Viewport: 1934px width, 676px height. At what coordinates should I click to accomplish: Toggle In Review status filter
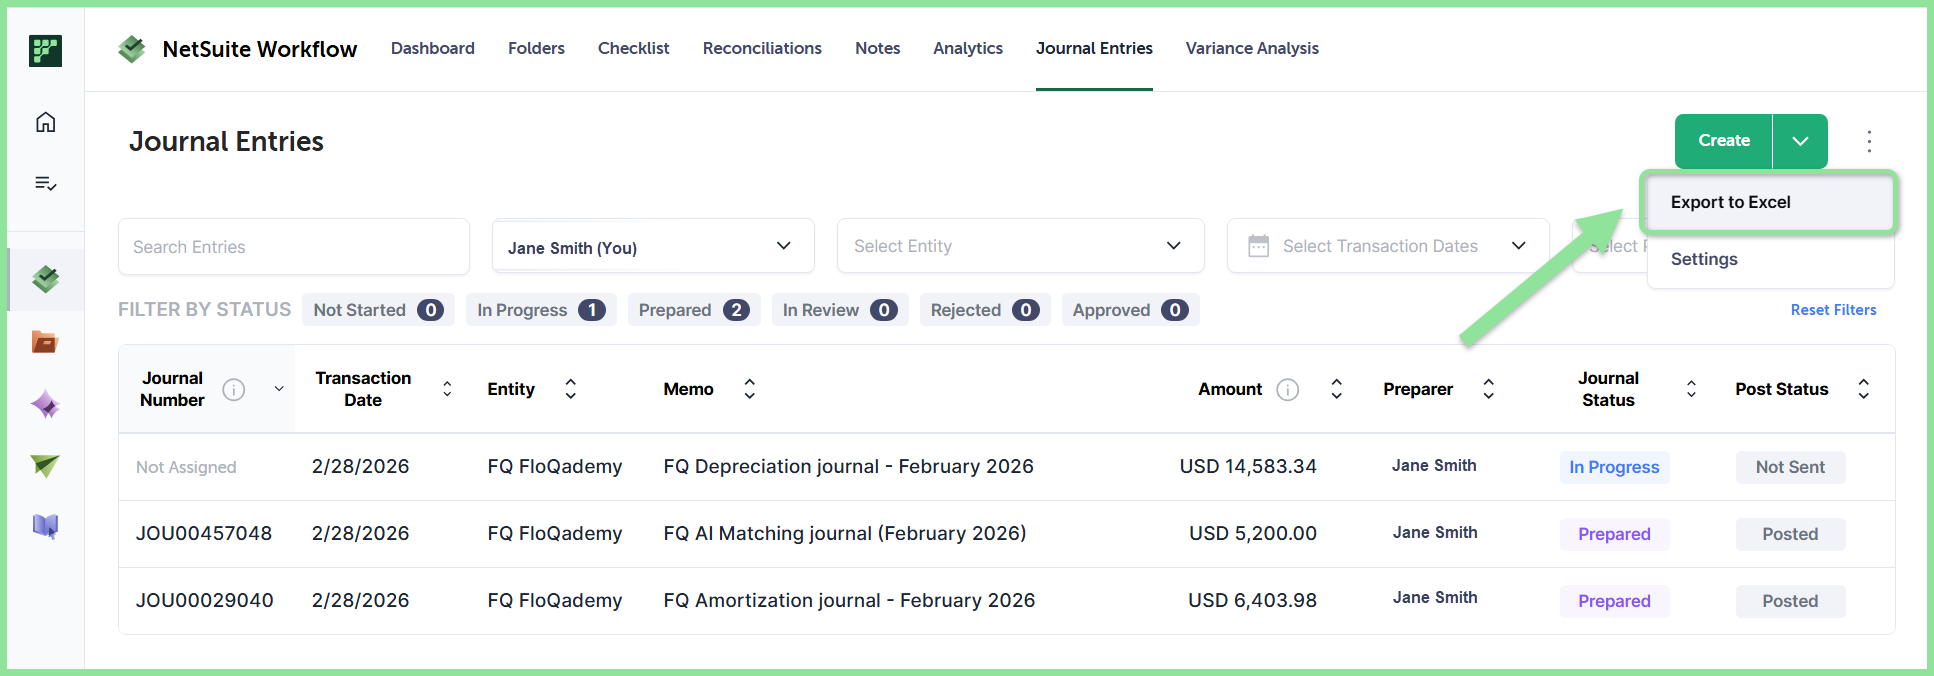tap(840, 310)
